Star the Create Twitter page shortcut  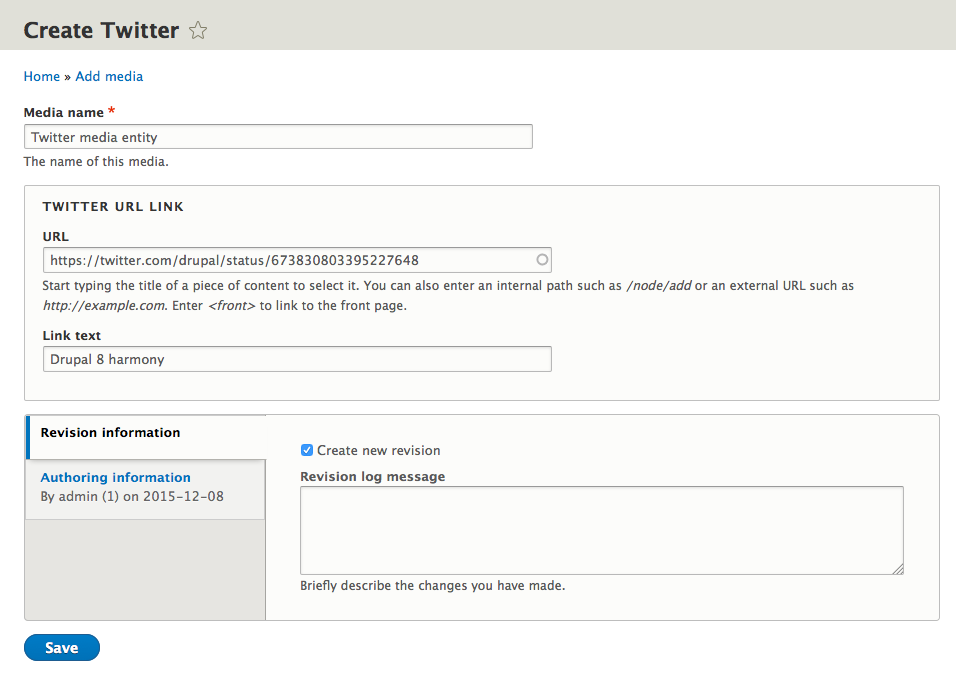(x=198, y=30)
